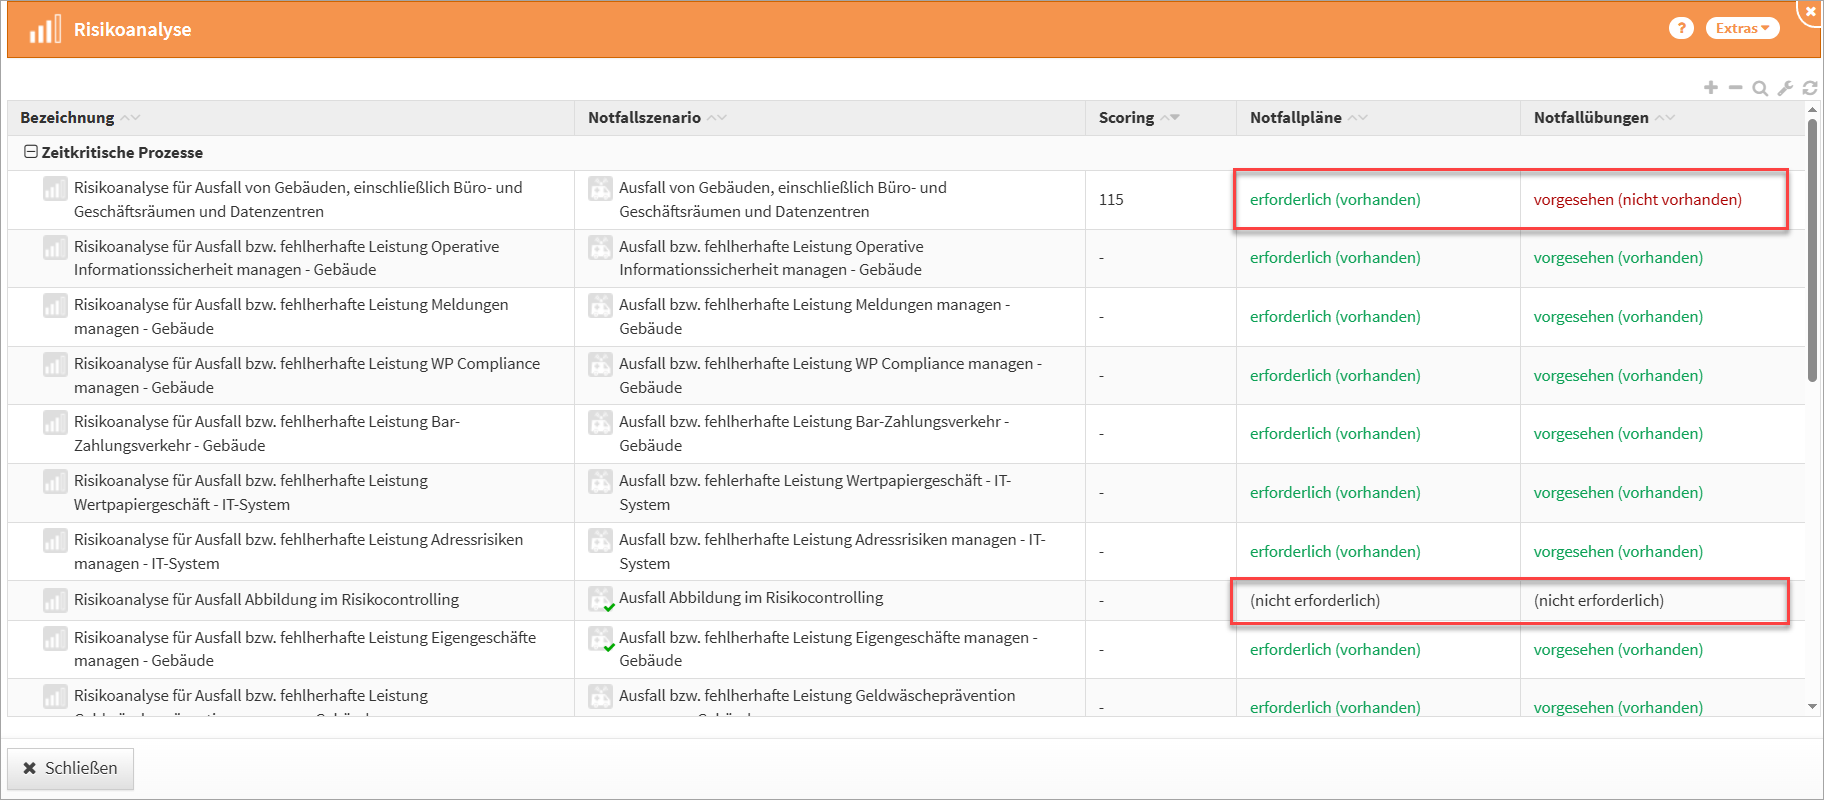The image size is (1824, 800).
Task: Collapse the Zeitkritische Prozesse group
Action: [31, 152]
